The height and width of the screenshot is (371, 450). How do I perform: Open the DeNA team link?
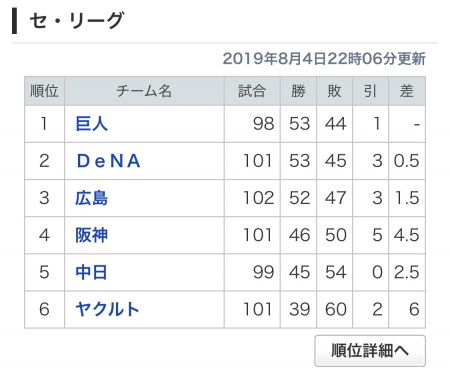click(108, 161)
